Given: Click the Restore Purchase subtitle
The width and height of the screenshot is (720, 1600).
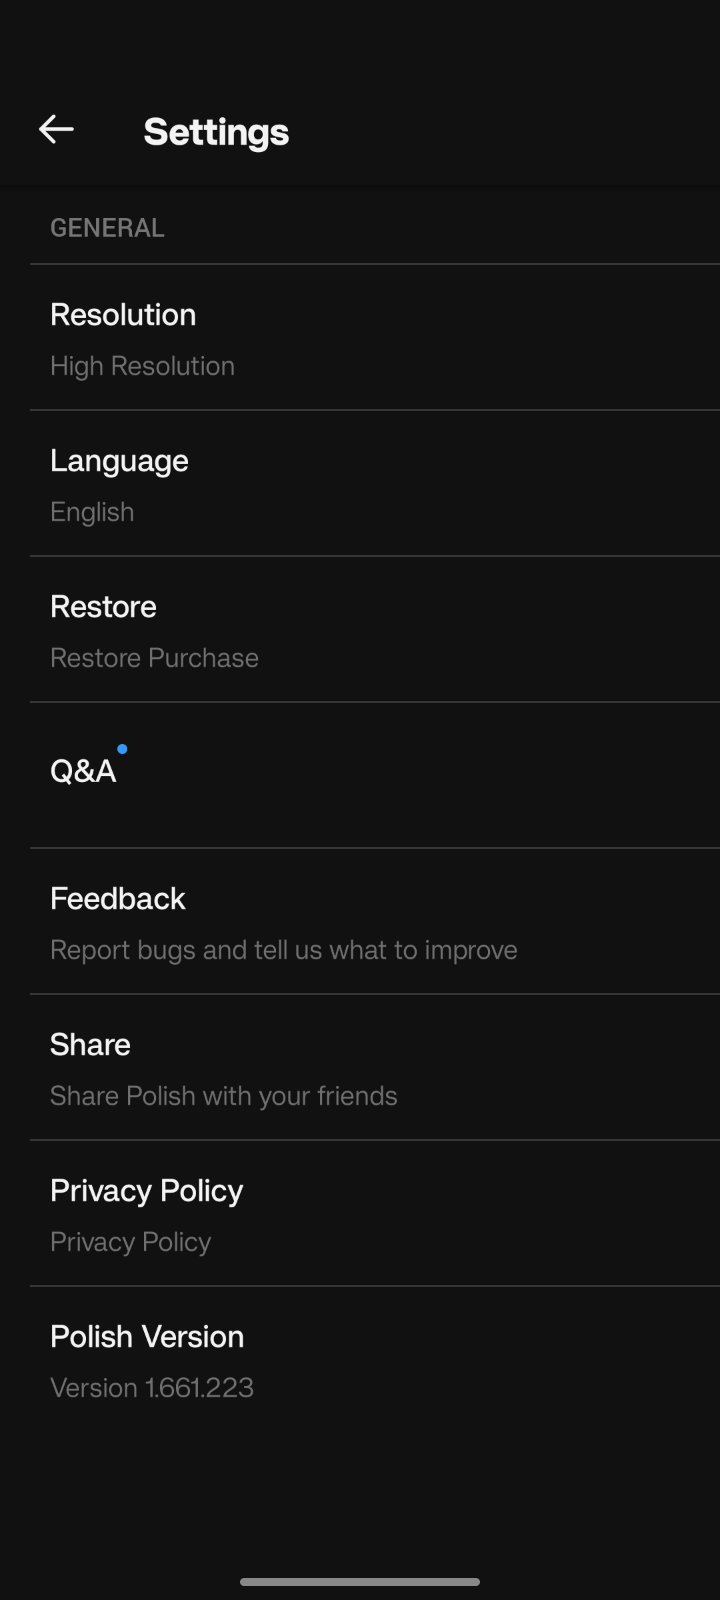Looking at the screenshot, I should pos(154,658).
